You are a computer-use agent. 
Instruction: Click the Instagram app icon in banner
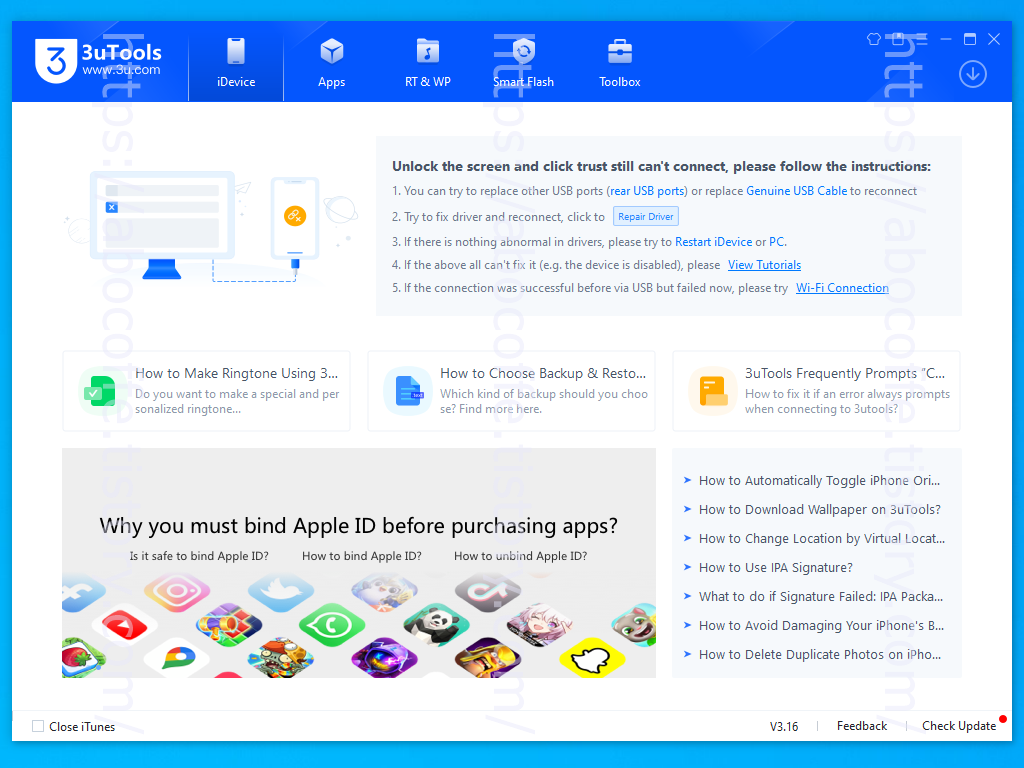177,591
